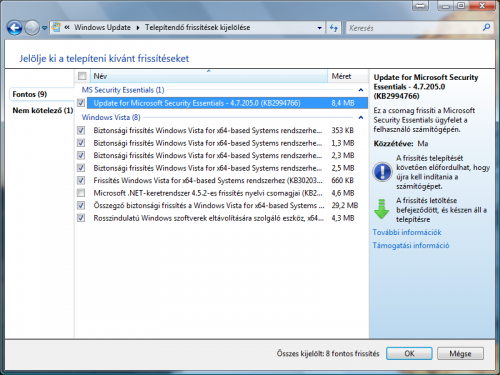Select the Update for Microsoft Security Essentials row
Screen dimensions: 500x375
[x=227, y=103]
